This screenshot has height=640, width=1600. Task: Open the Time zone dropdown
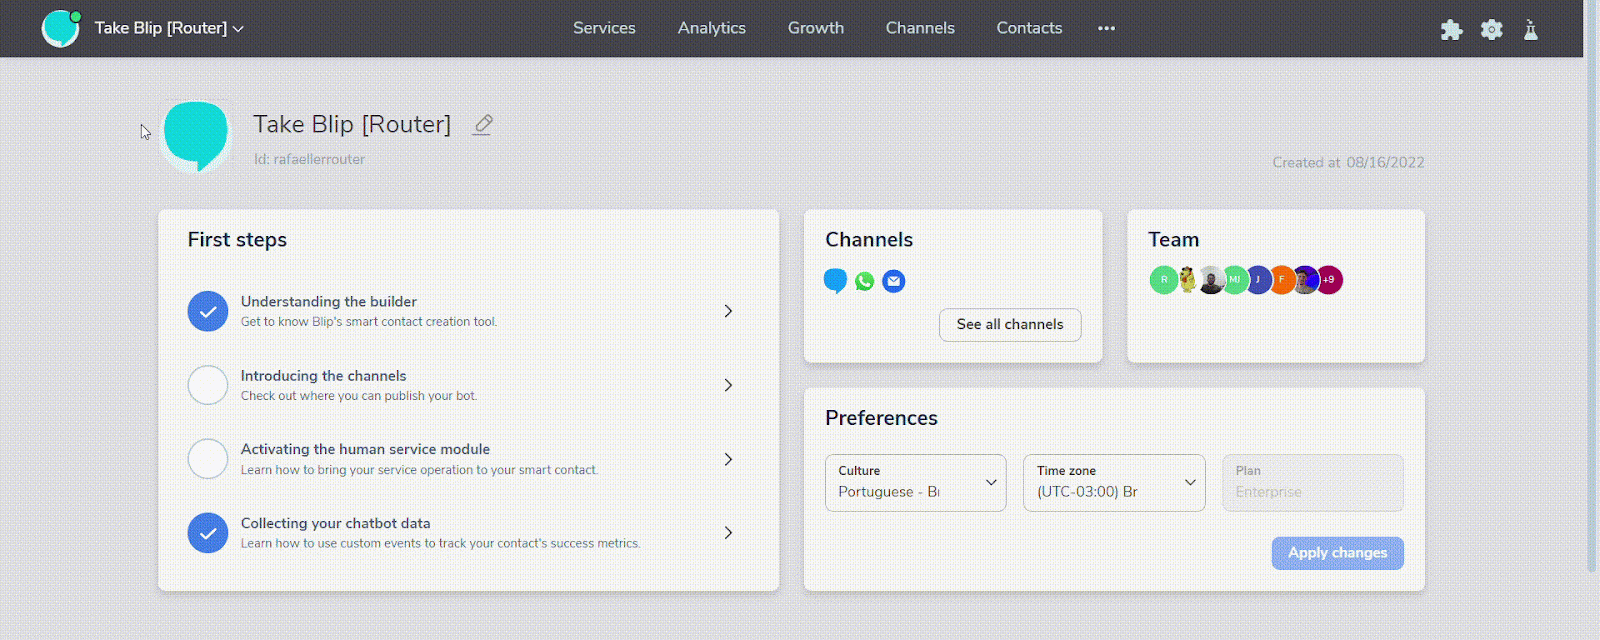(x=1114, y=483)
